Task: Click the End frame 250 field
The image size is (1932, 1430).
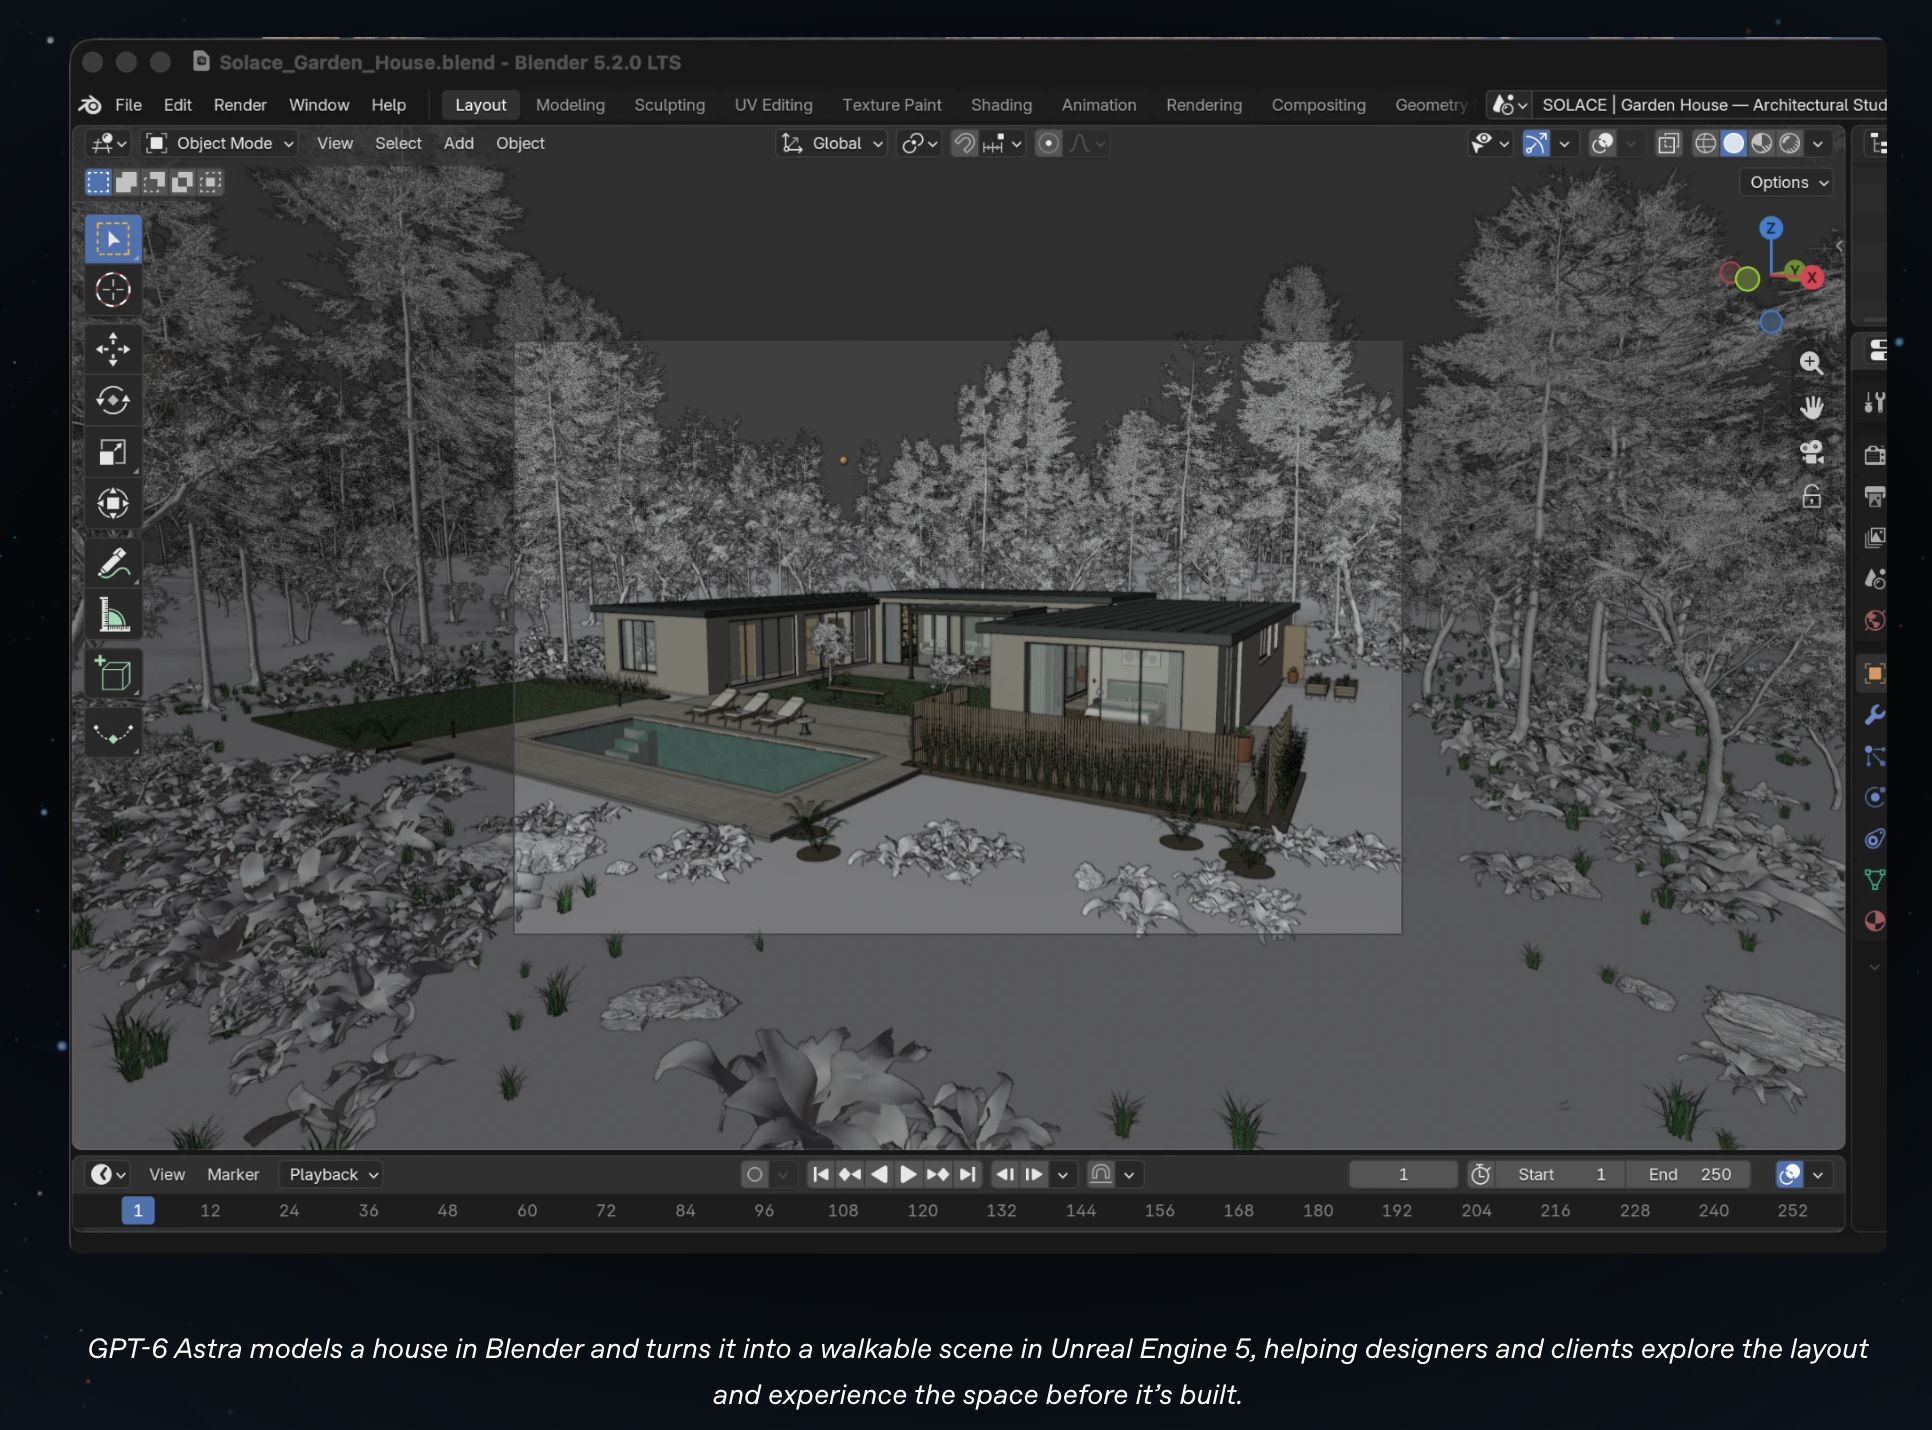Action: (1689, 1174)
